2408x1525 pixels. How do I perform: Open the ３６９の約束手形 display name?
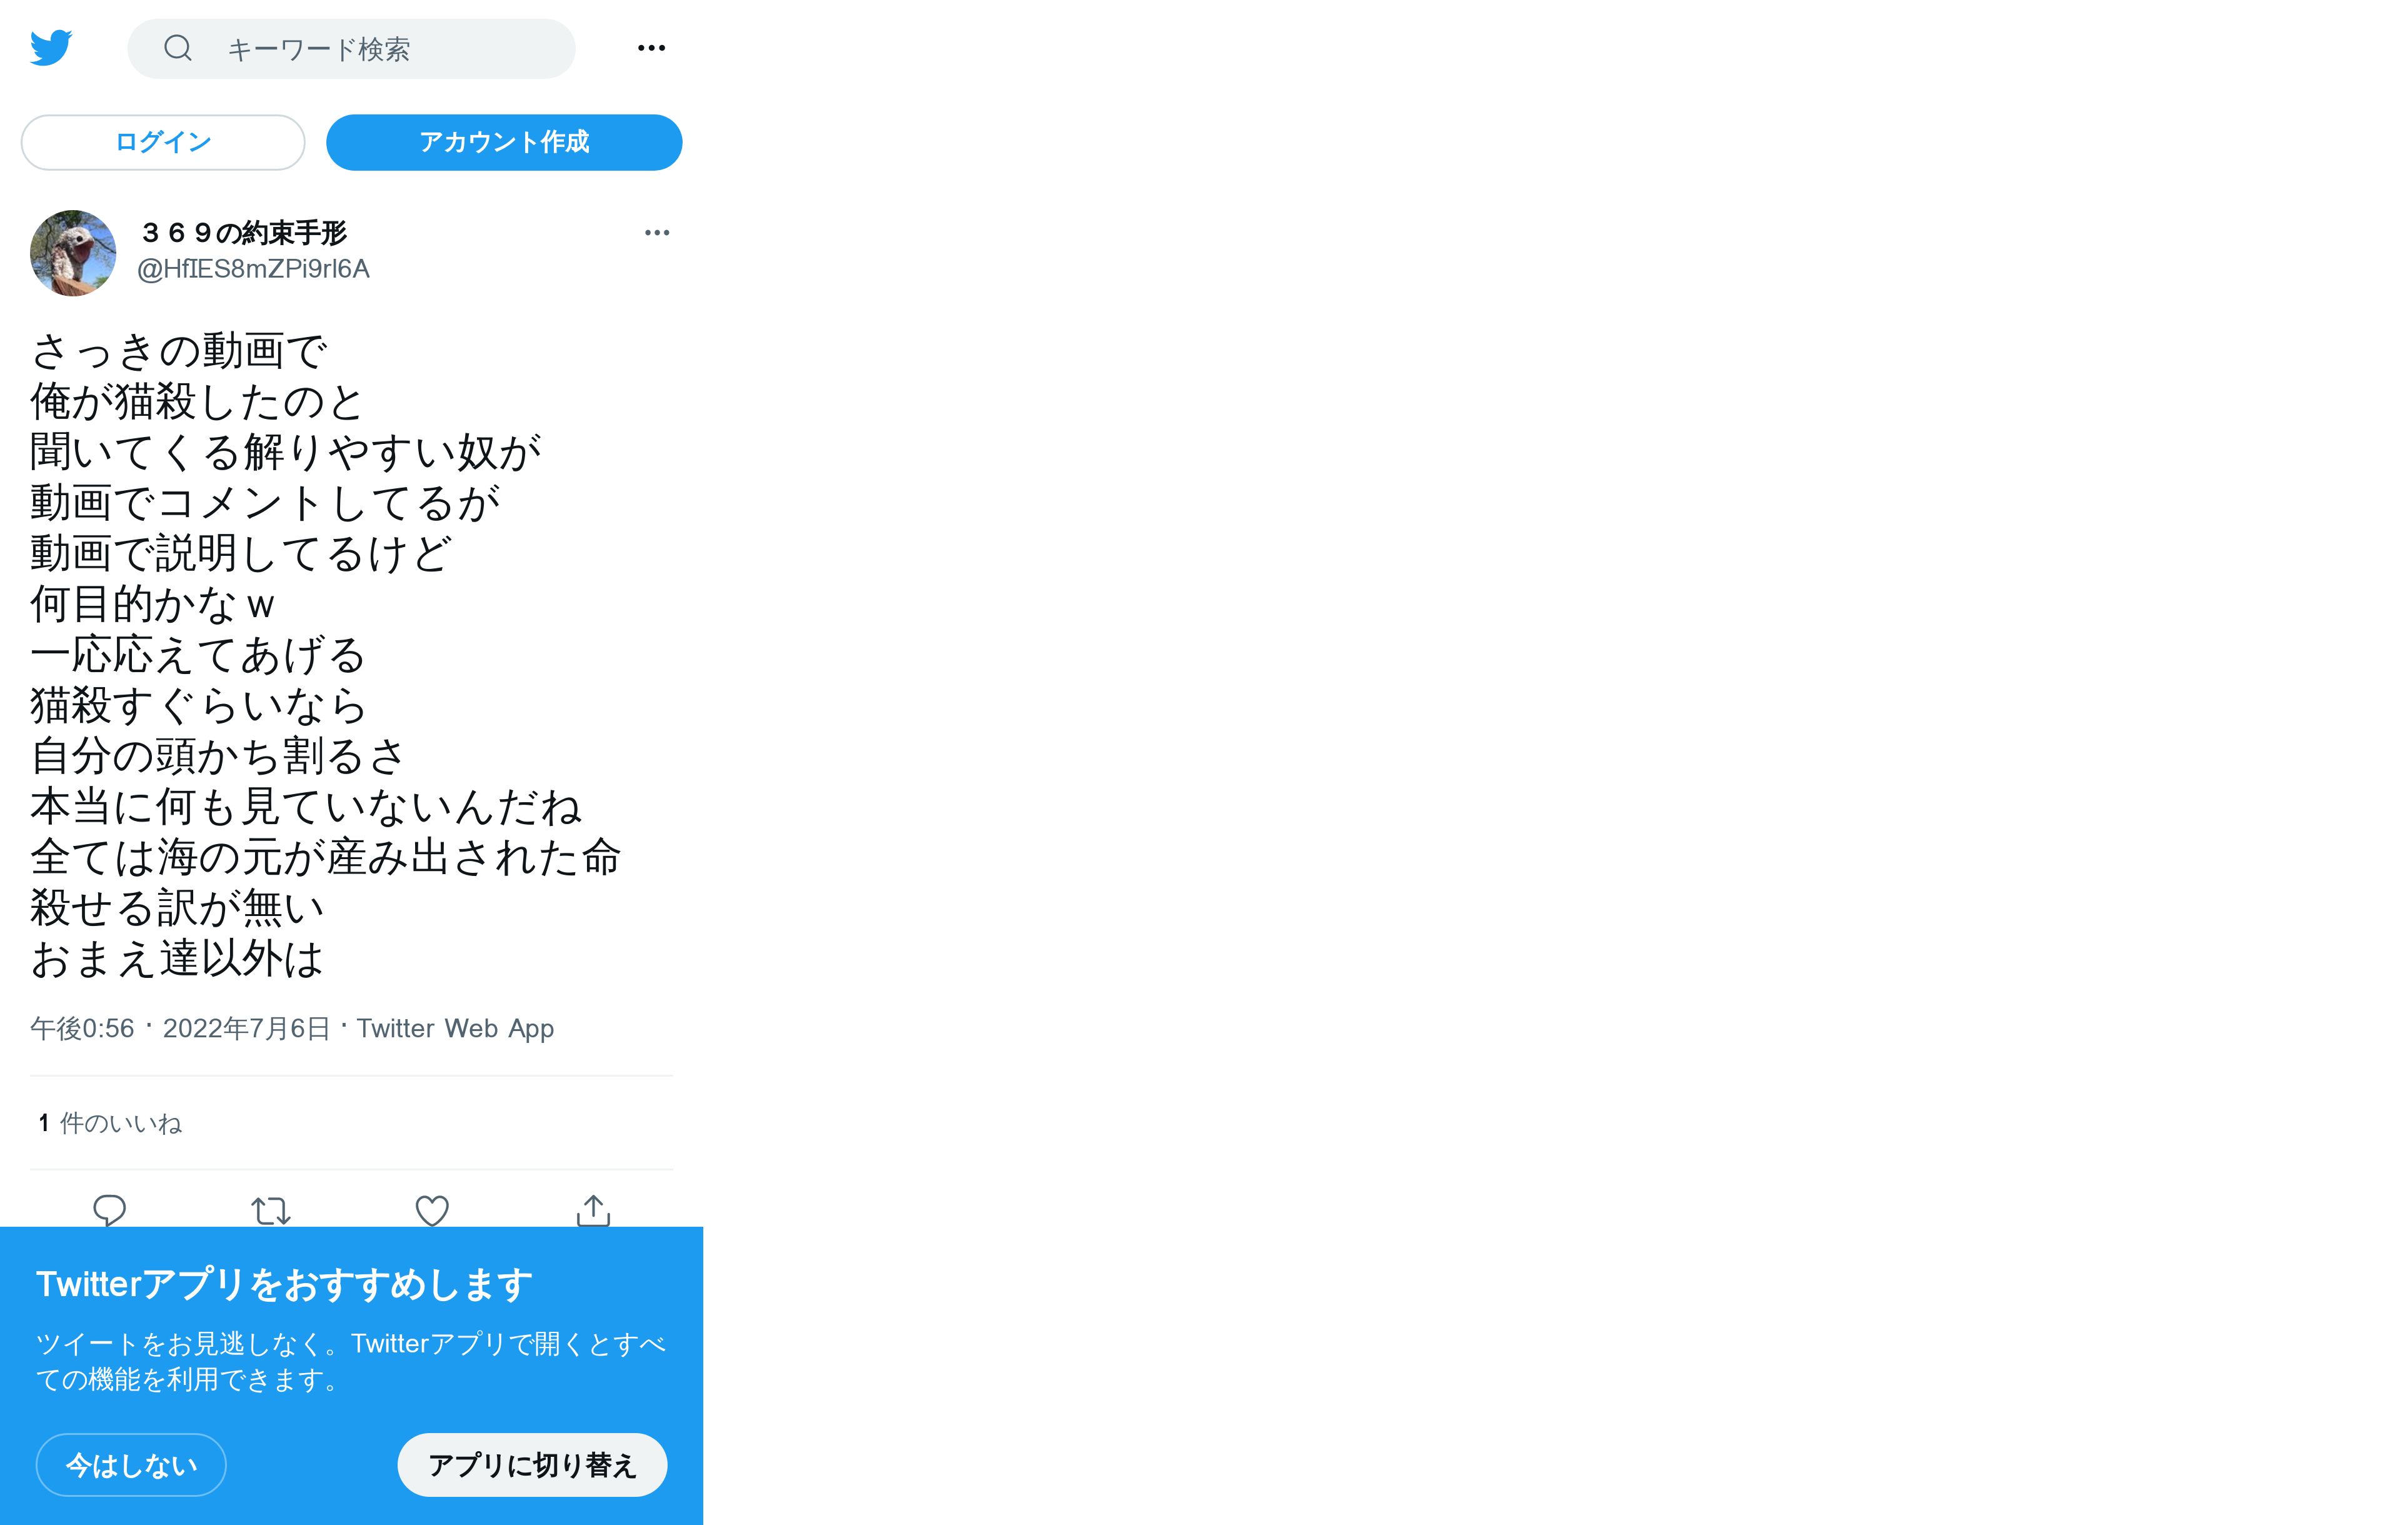pyautogui.click(x=243, y=233)
